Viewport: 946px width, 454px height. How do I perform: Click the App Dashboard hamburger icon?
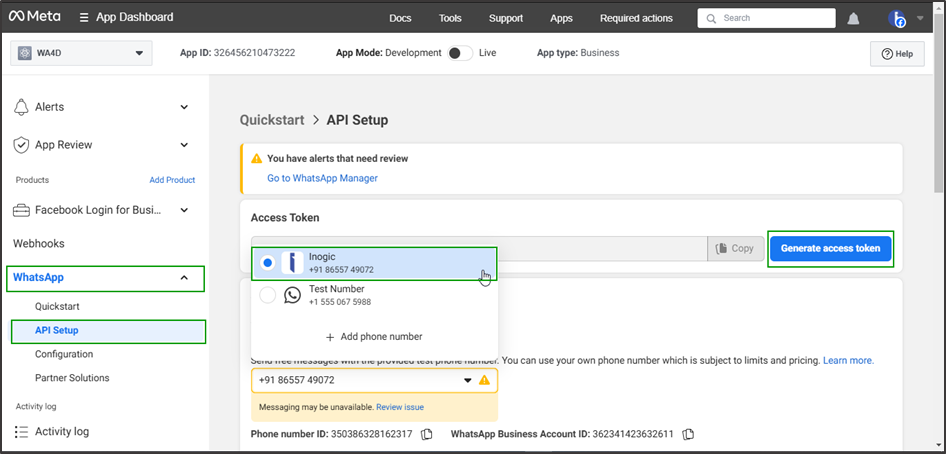(x=84, y=18)
